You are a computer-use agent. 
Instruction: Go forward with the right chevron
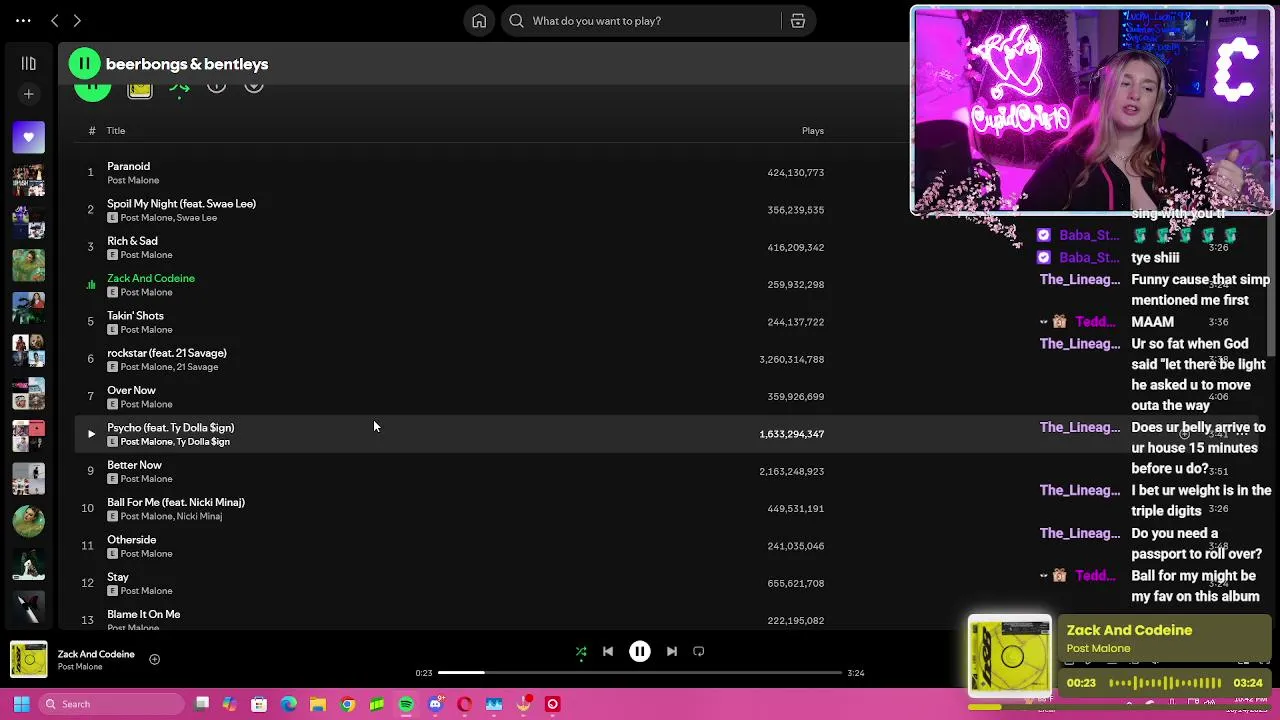77,20
